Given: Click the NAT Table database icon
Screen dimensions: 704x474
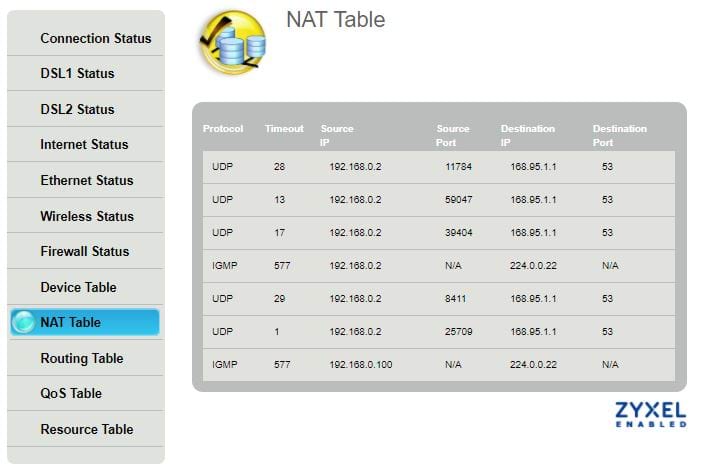Looking at the screenshot, I should pos(233,42).
